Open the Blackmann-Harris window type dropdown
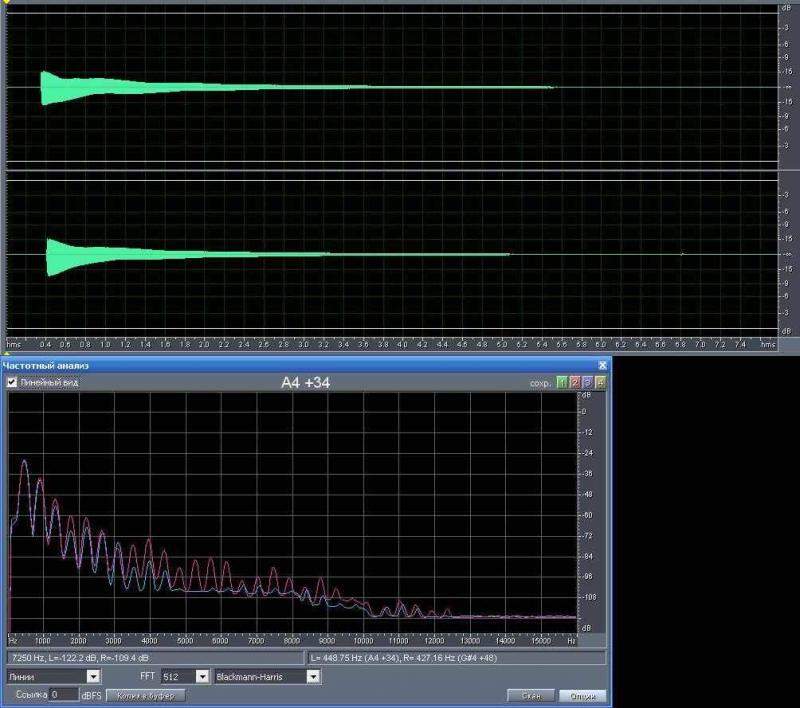The image size is (800, 708). coord(313,677)
